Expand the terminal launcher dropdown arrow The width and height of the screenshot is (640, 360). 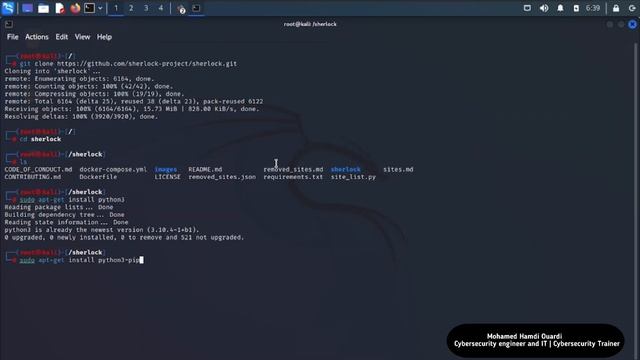(100, 8)
